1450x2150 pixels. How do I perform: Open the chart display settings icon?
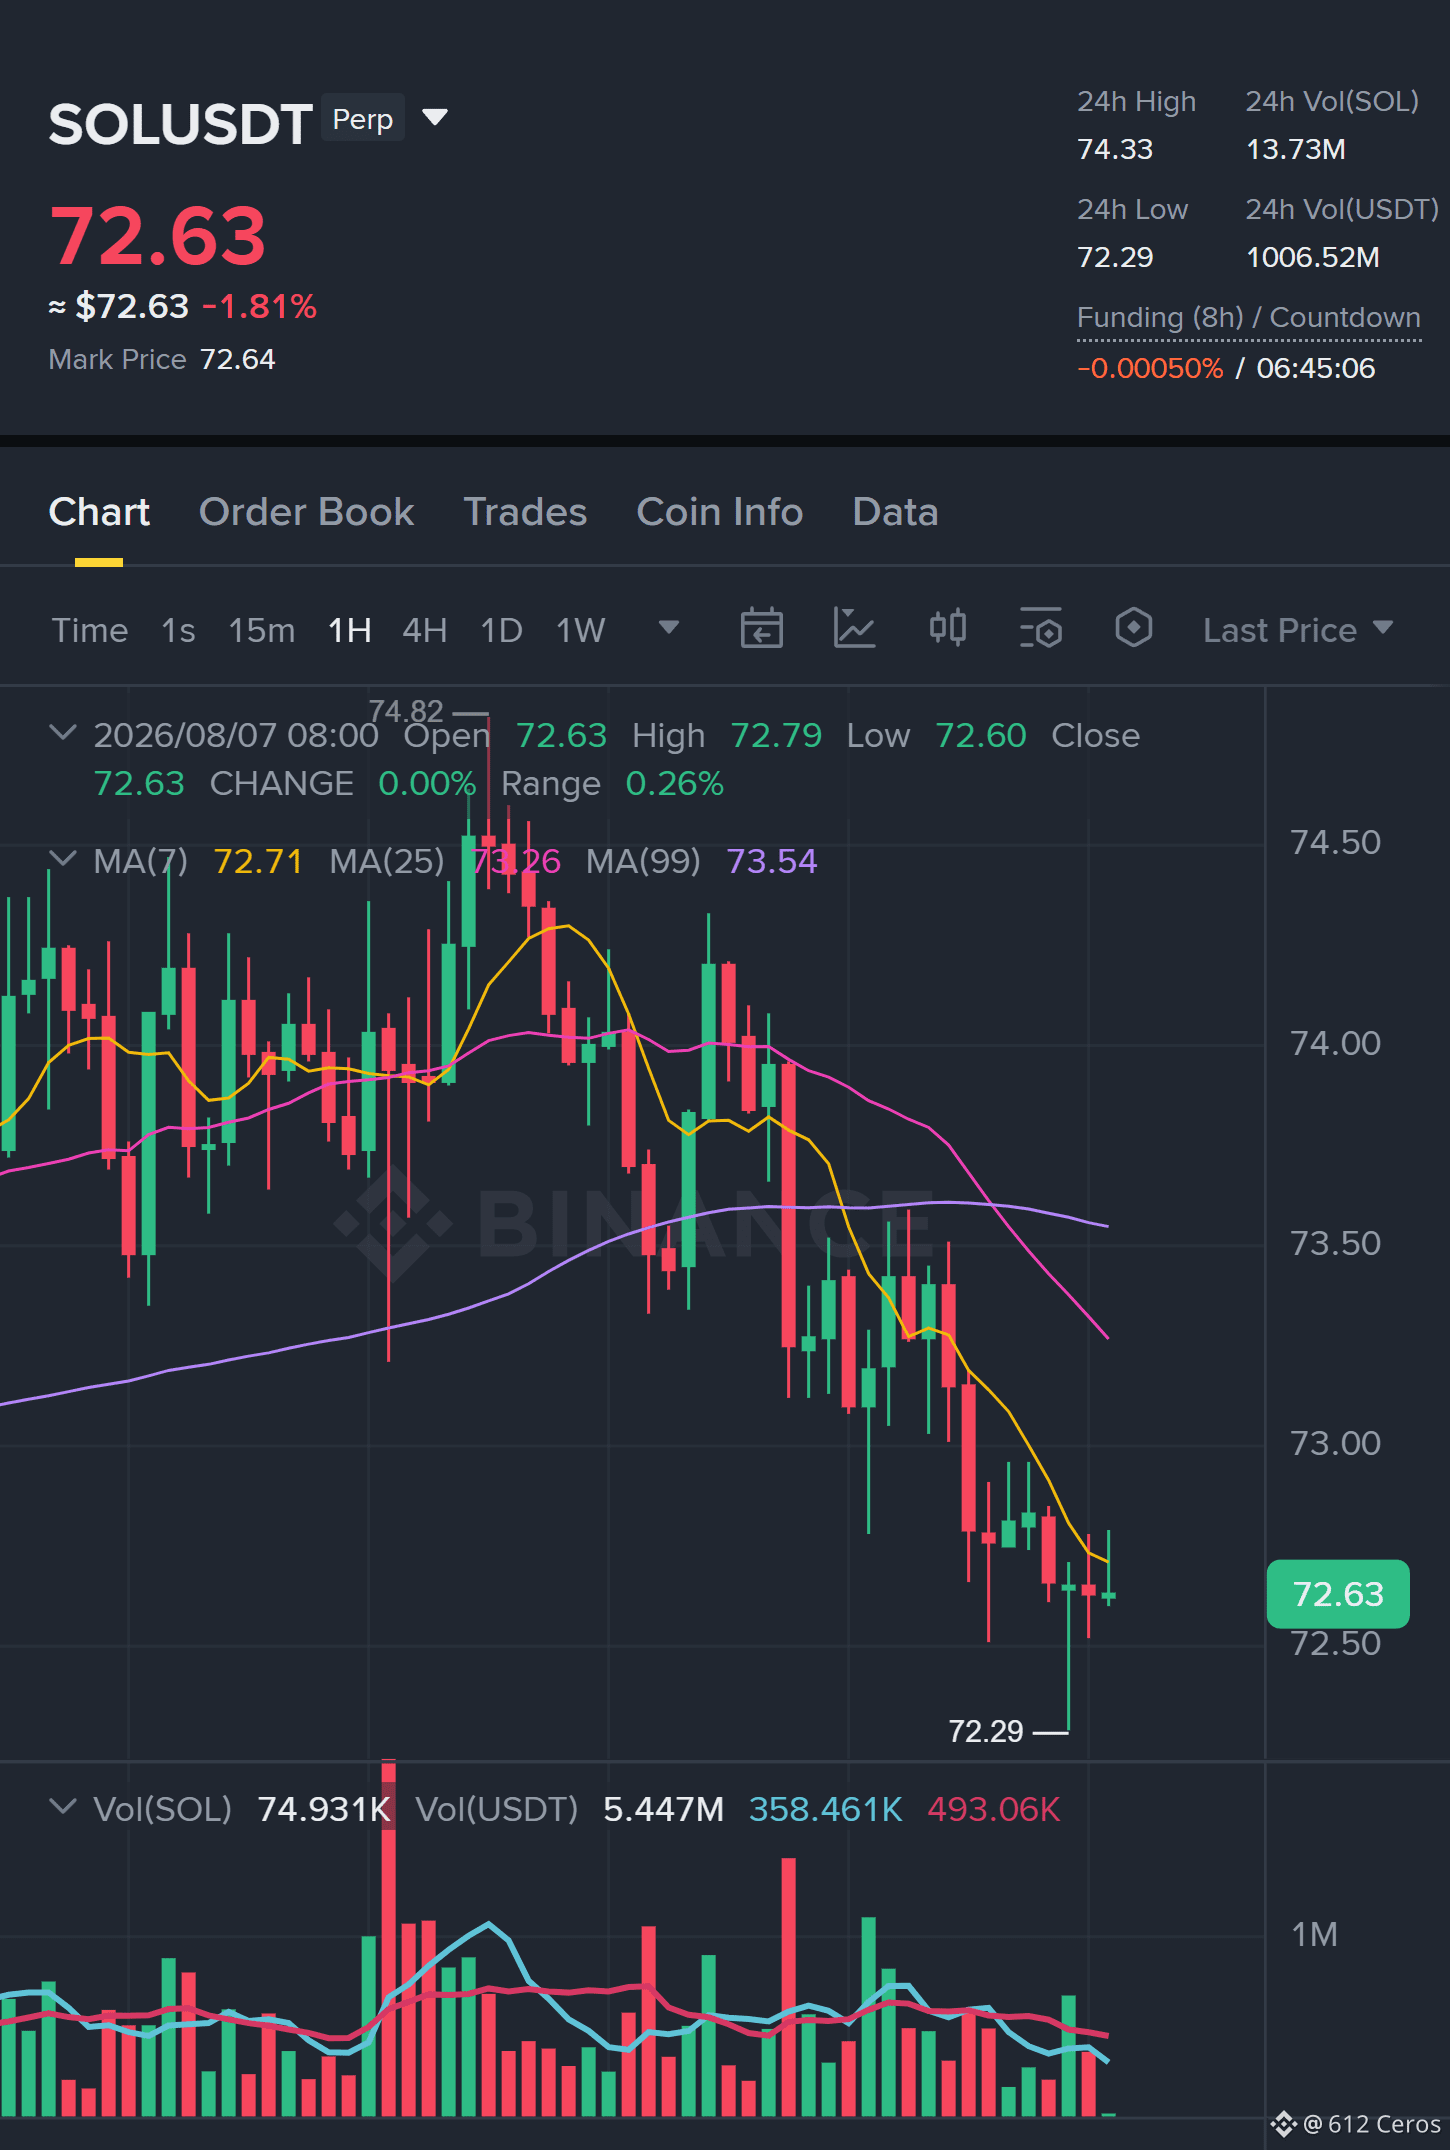pos(1041,628)
